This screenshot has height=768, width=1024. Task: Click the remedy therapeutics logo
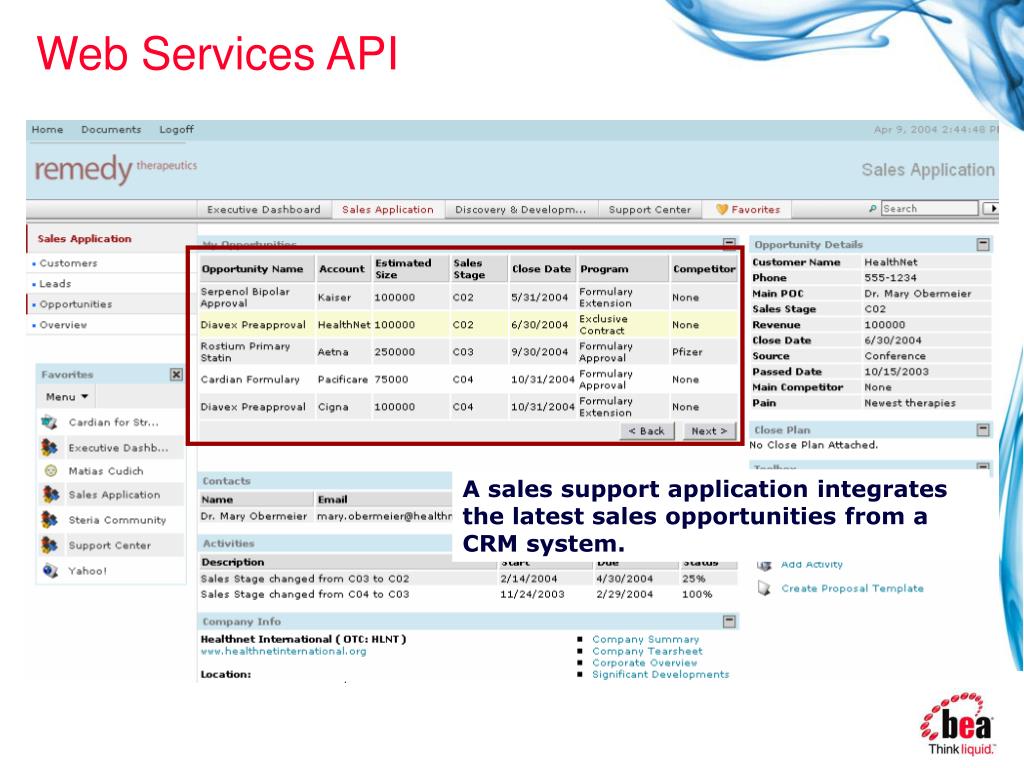pyautogui.click(x=116, y=170)
